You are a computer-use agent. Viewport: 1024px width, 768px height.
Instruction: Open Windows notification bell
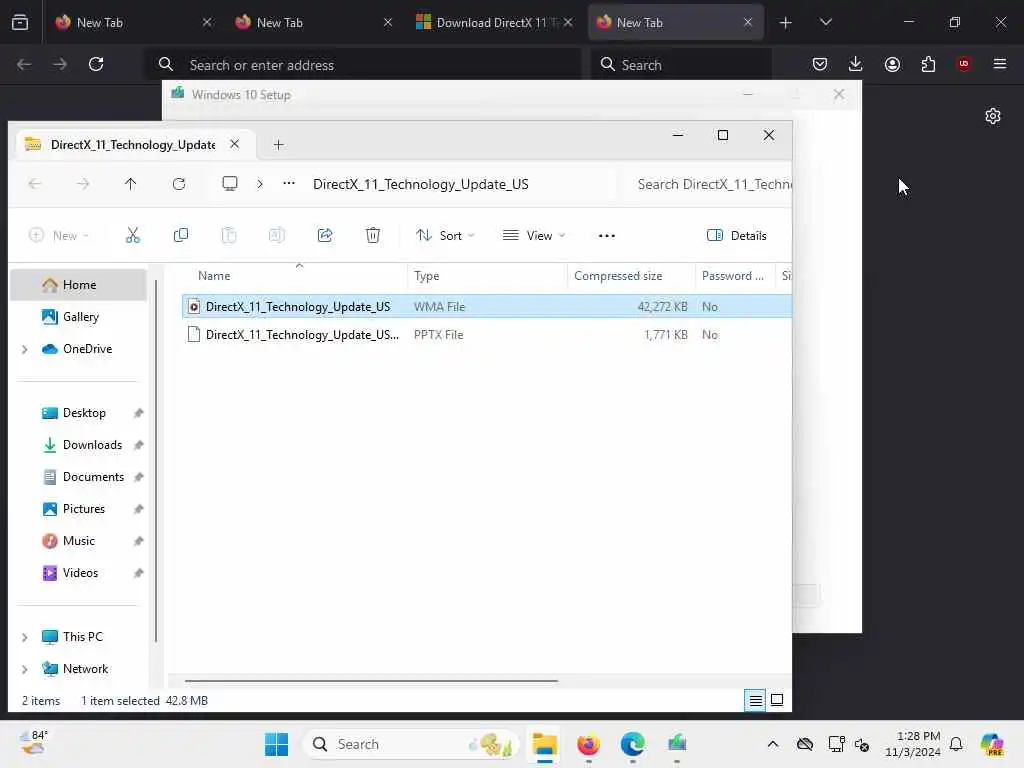pos(956,744)
